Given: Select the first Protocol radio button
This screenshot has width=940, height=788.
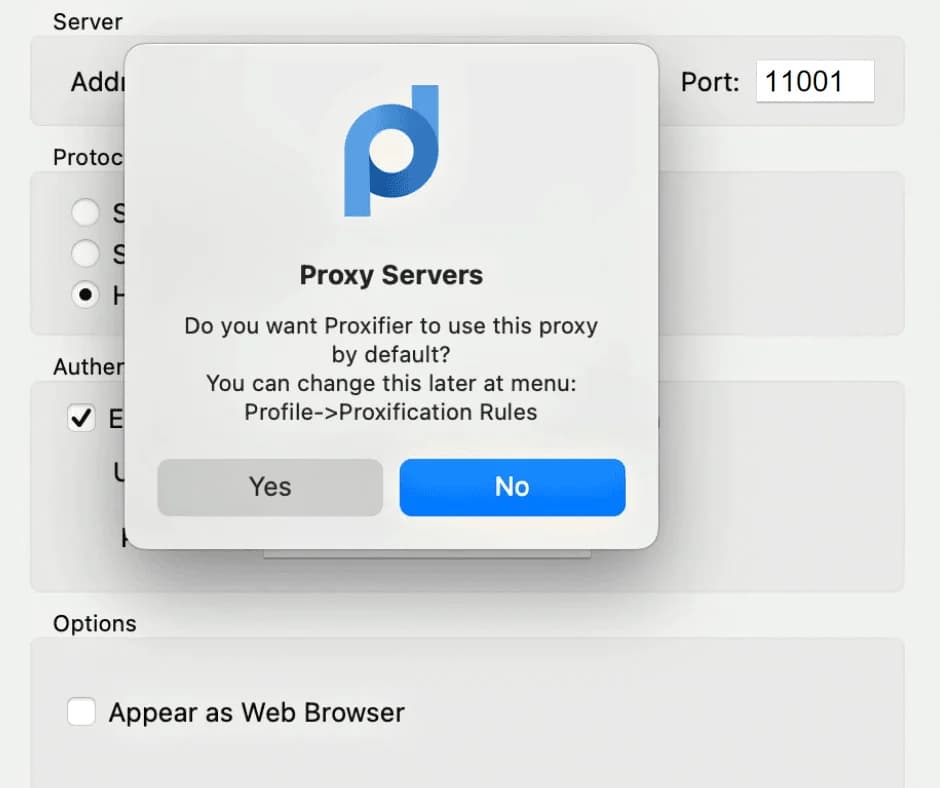Looking at the screenshot, I should click(x=86, y=212).
